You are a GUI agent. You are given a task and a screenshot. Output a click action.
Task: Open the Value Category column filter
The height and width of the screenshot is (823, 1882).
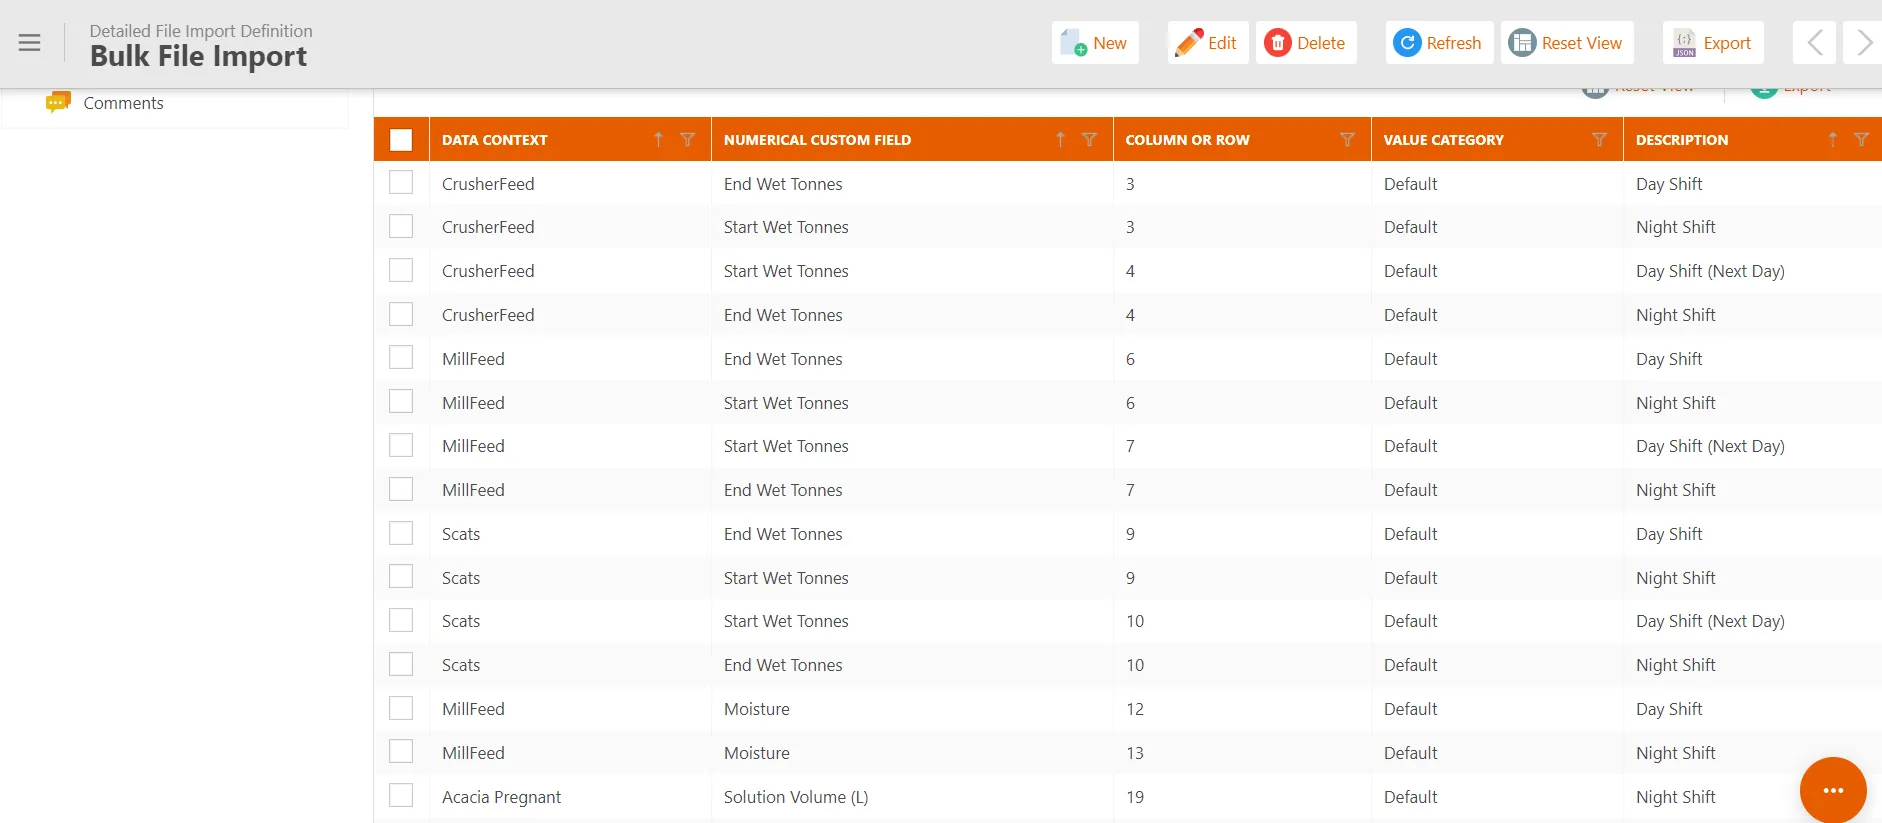[1599, 140]
